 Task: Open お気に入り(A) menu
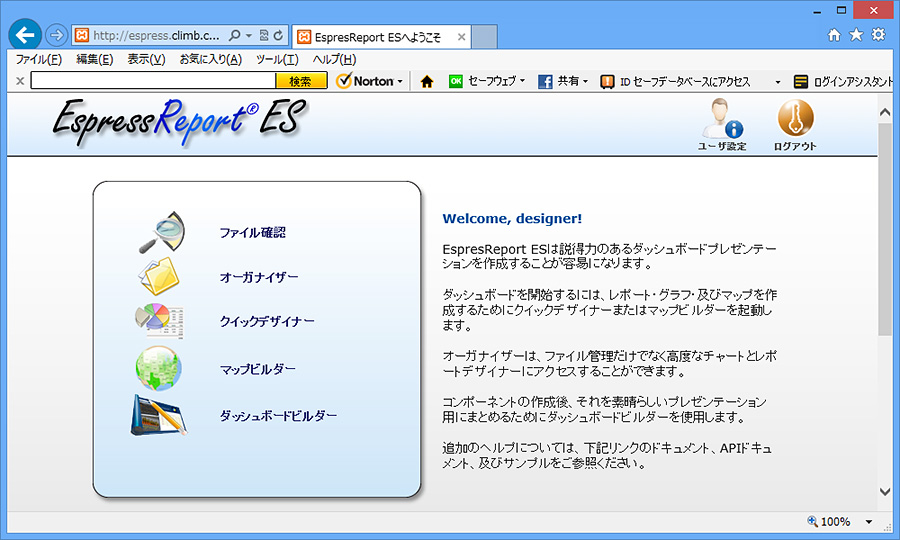pos(211,59)
